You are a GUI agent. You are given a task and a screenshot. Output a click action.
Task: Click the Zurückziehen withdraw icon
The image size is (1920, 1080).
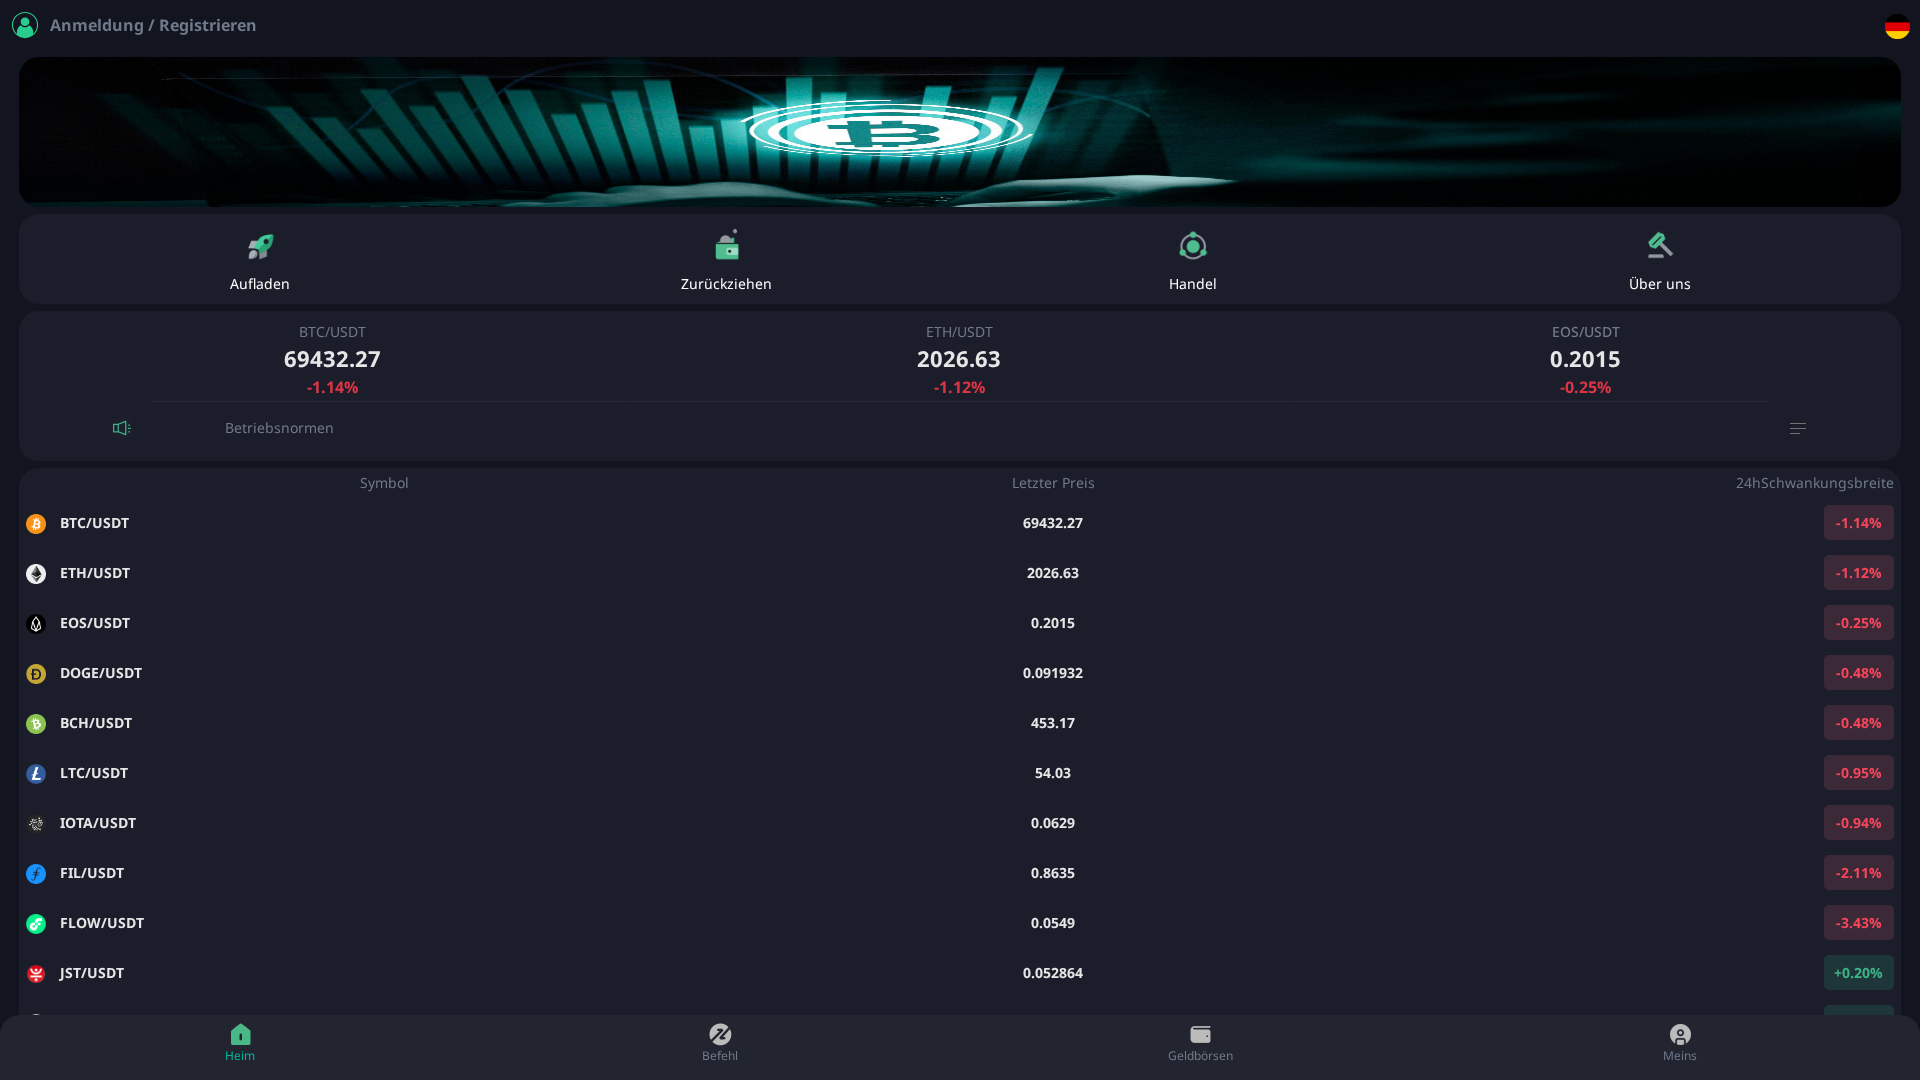(725, 246)
